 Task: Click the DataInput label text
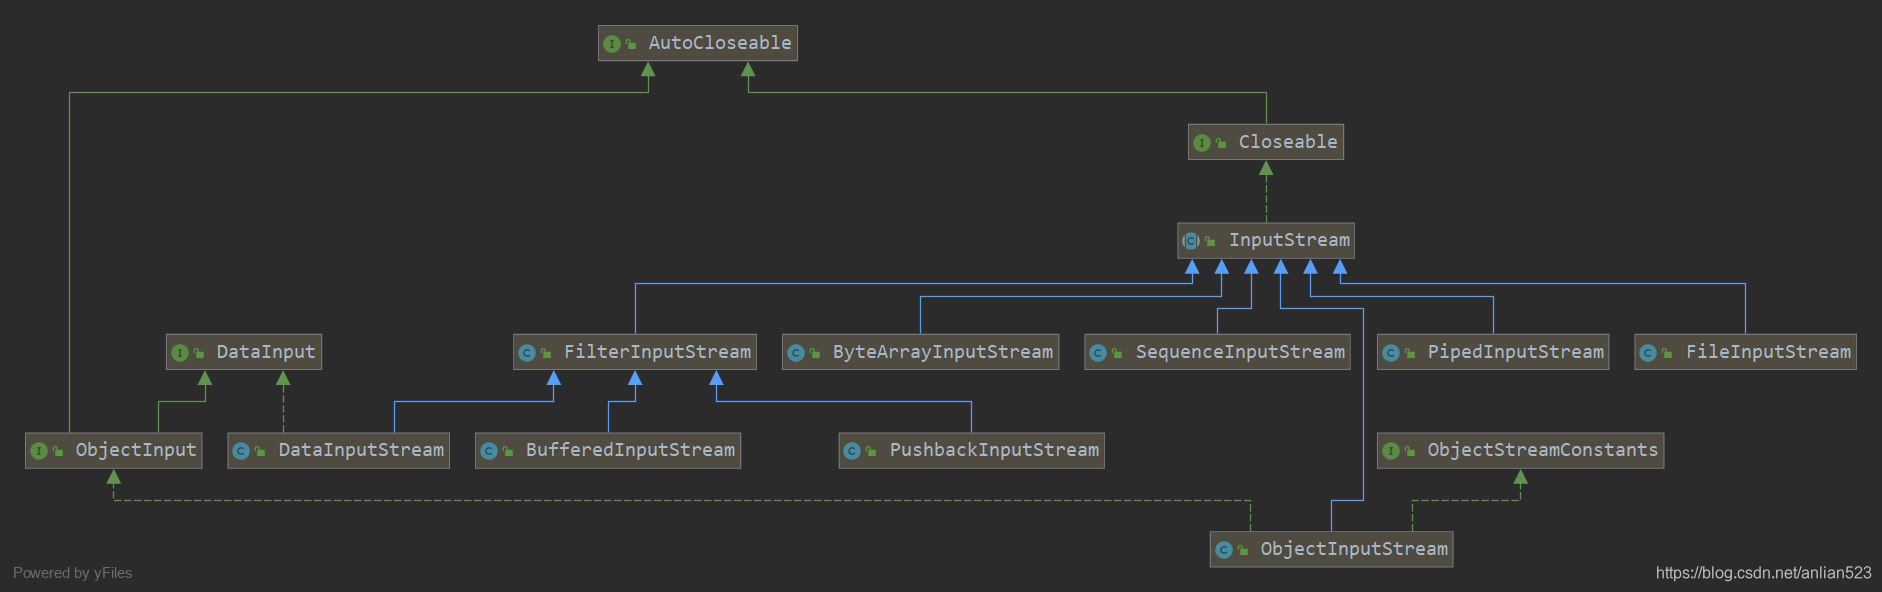(266, 352)
